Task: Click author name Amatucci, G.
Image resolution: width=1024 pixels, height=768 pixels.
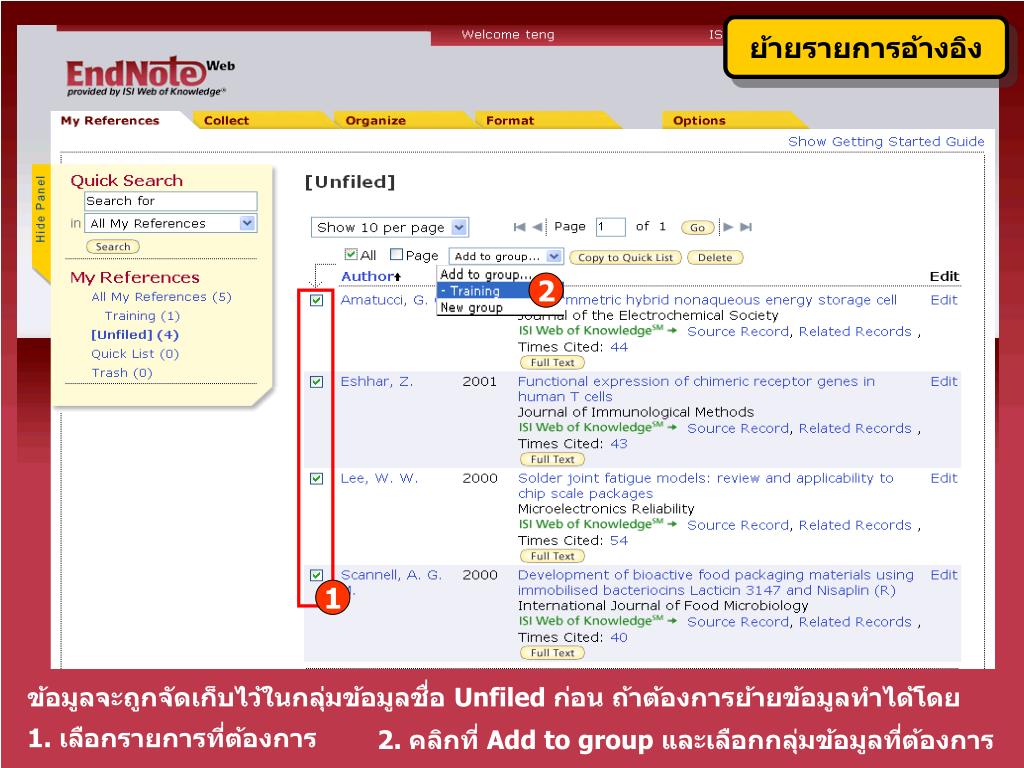Action: (x=385, y=300)
